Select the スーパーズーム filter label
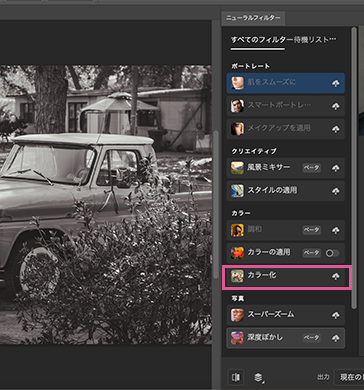The width and height of the screenshot is (364, 390). 271,314
